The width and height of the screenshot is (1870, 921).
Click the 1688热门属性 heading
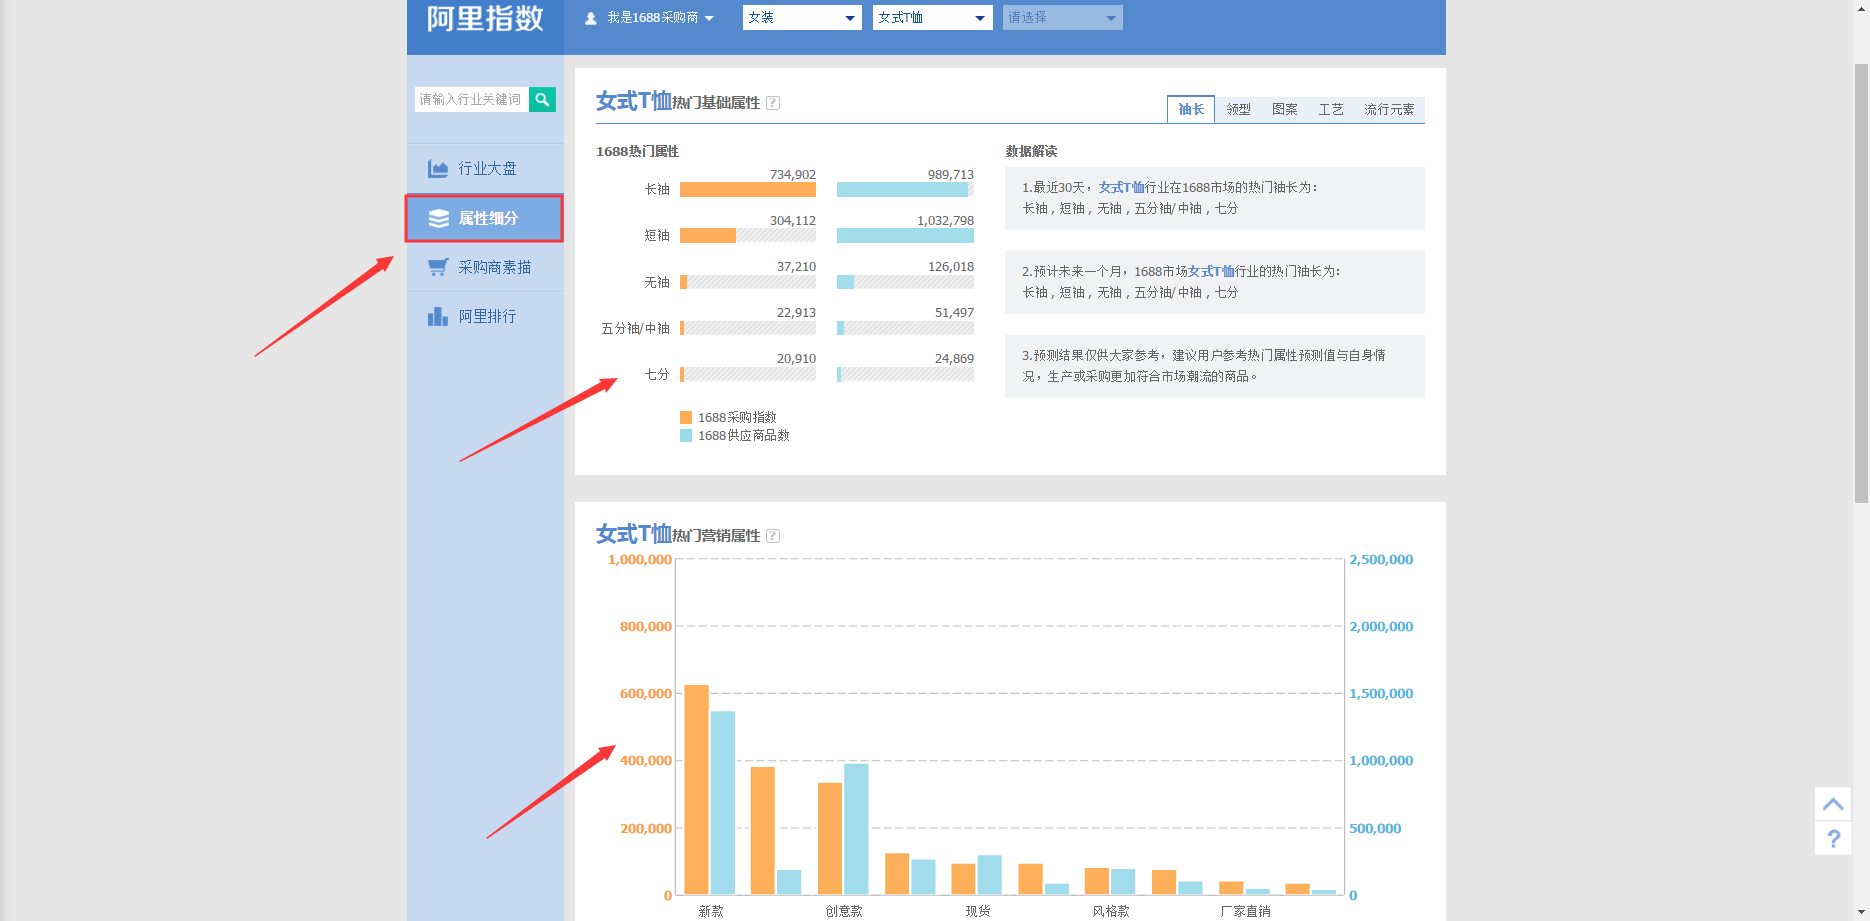click(x=637, y=151)
